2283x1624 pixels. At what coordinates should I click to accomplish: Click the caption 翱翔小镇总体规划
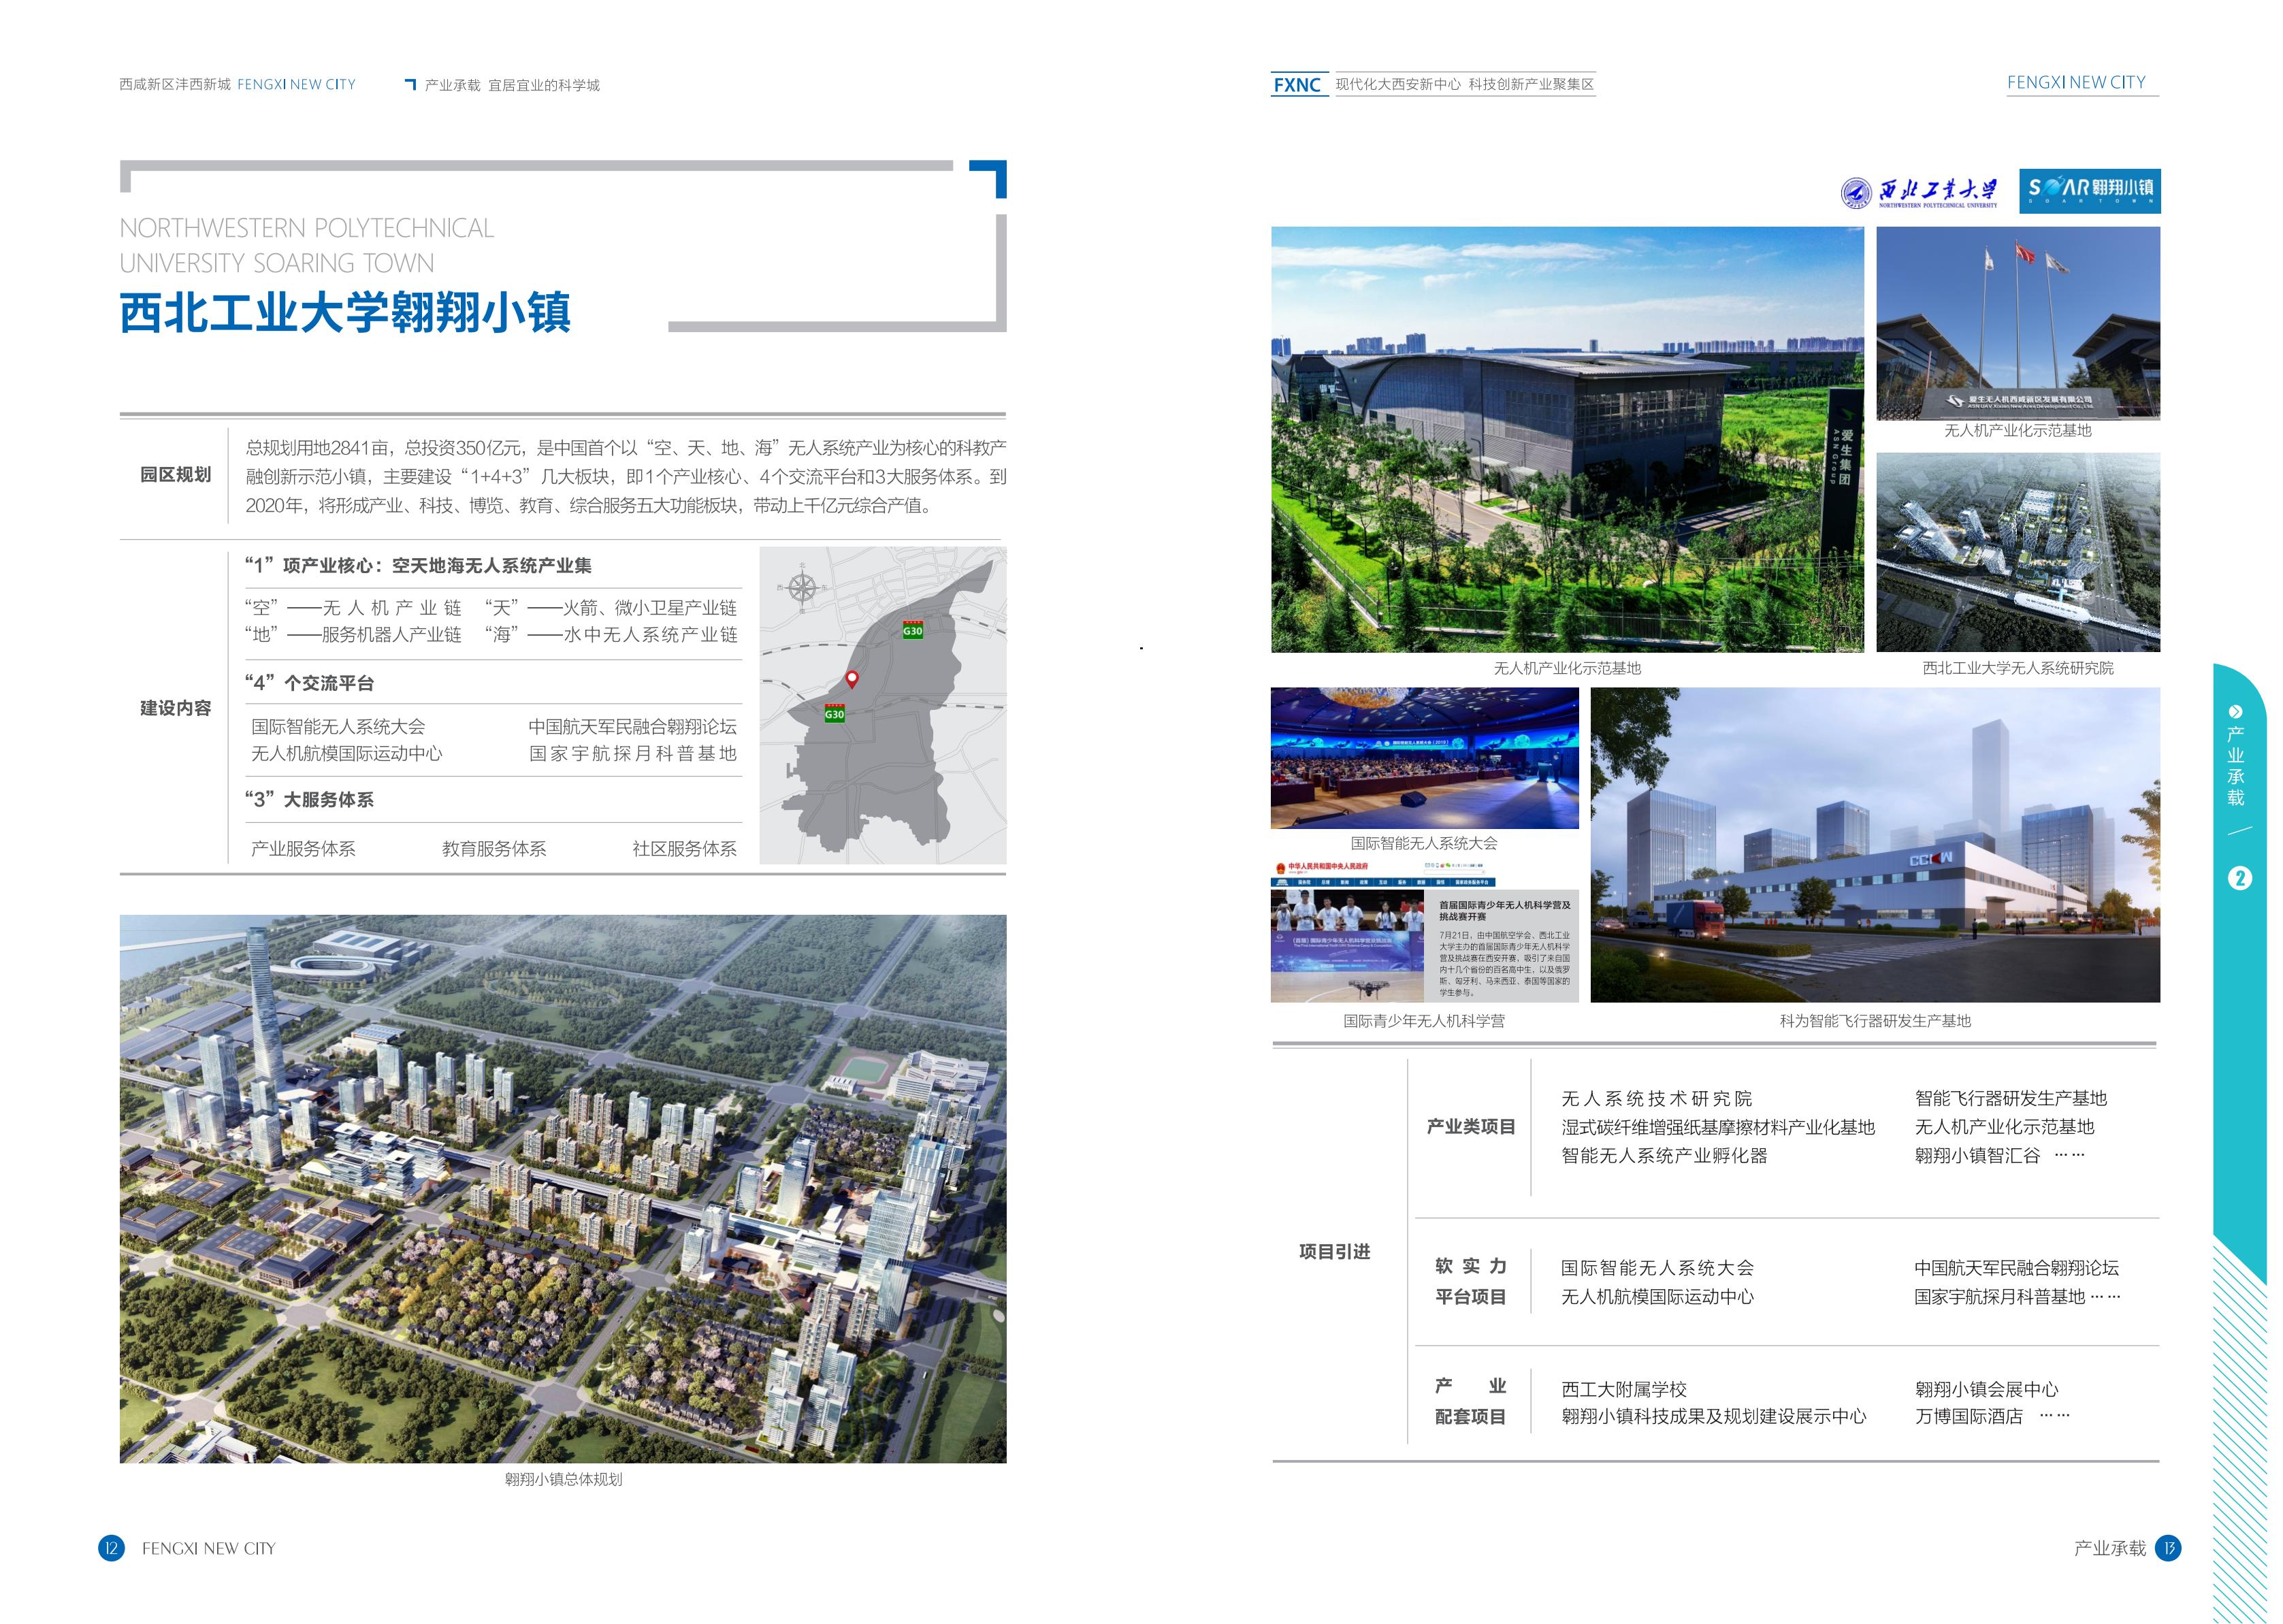(563, 1480)
